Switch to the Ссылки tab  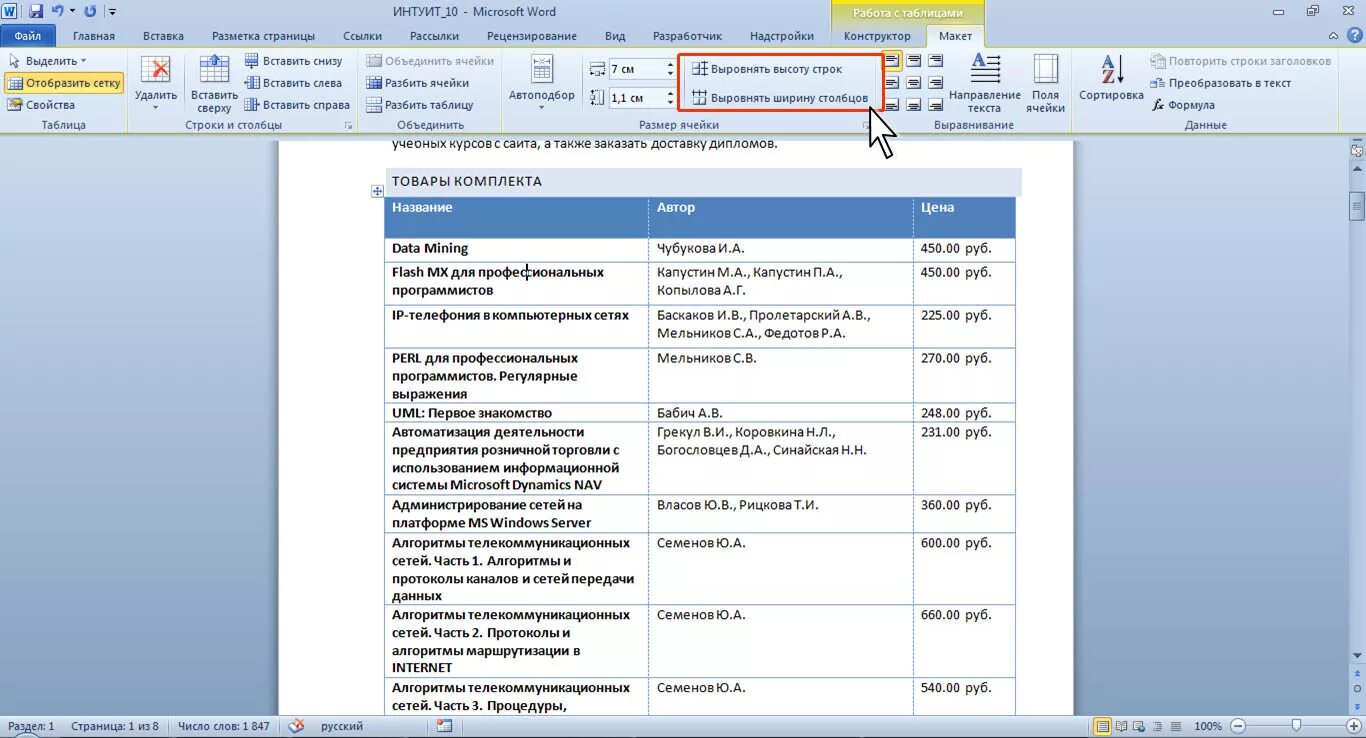pos(362,36)
